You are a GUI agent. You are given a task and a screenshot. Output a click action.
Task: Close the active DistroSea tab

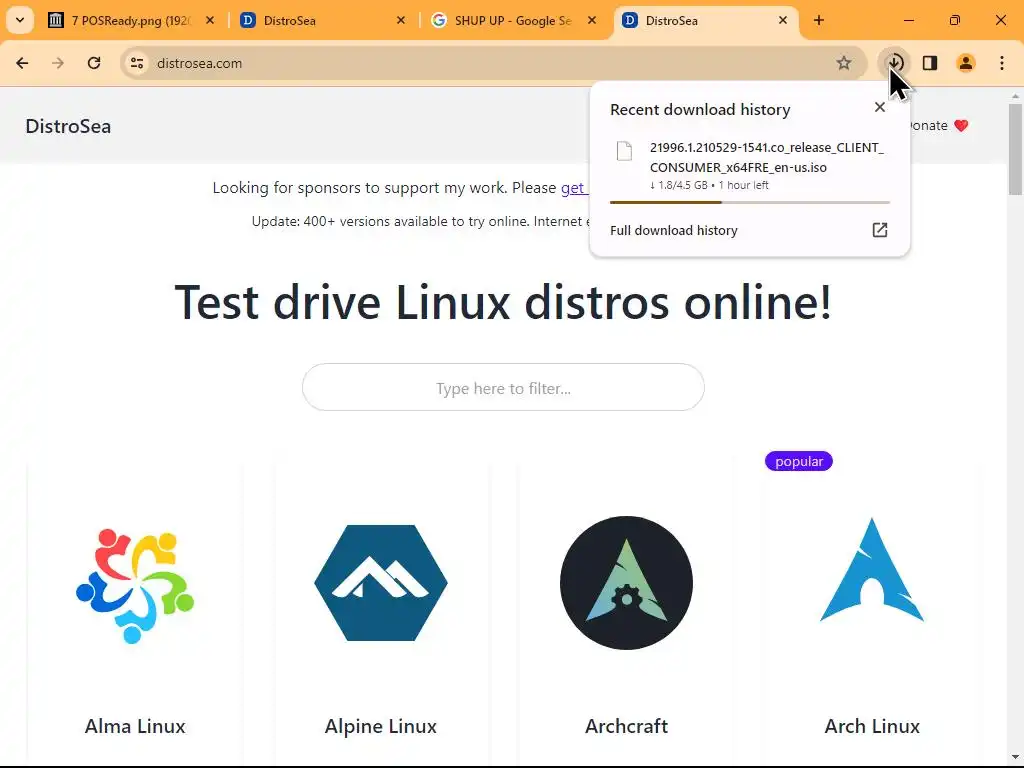783,21
